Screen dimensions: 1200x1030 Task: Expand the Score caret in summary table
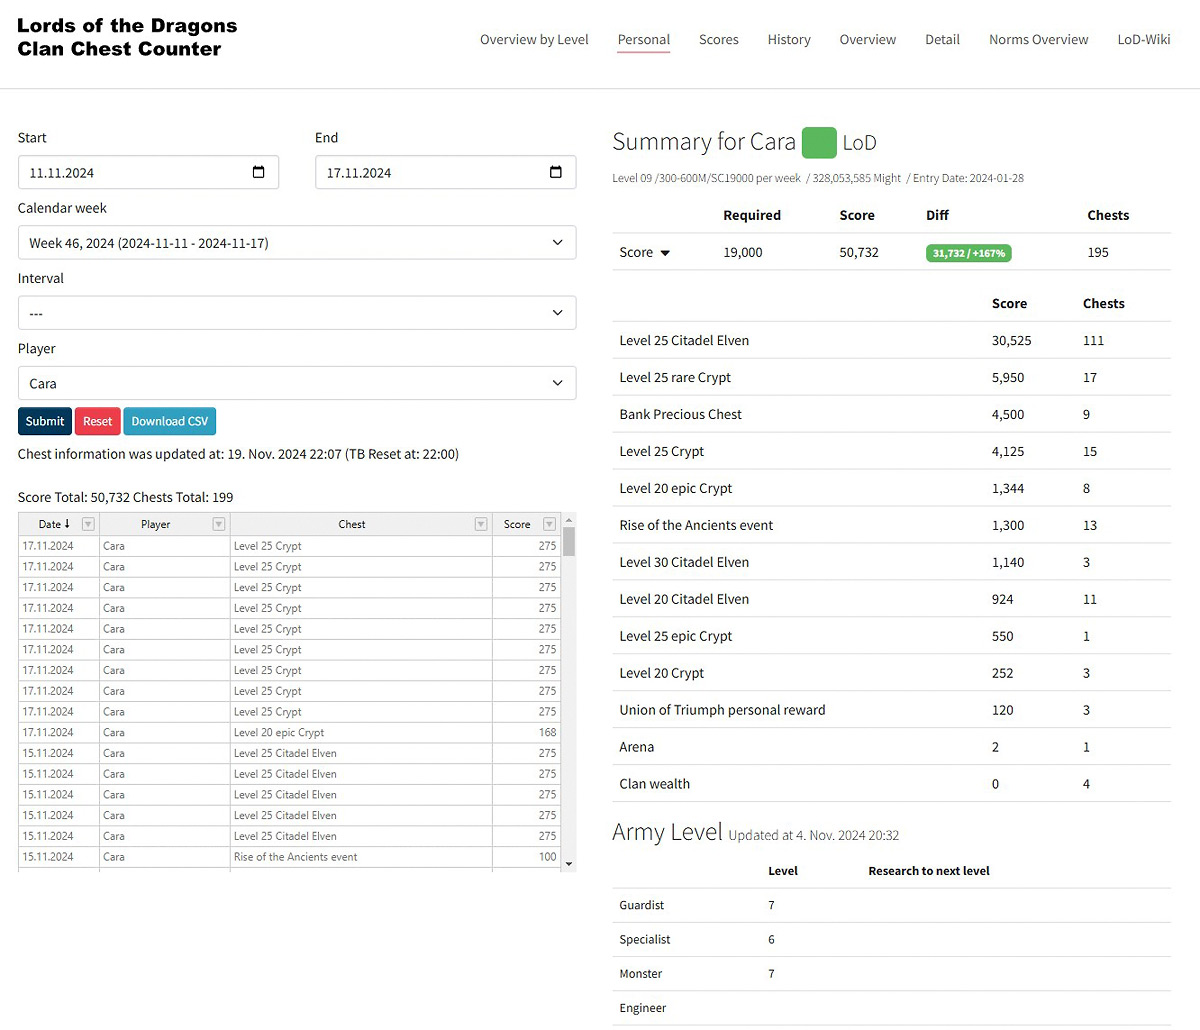pyautogui.click(x=665, y=253)
